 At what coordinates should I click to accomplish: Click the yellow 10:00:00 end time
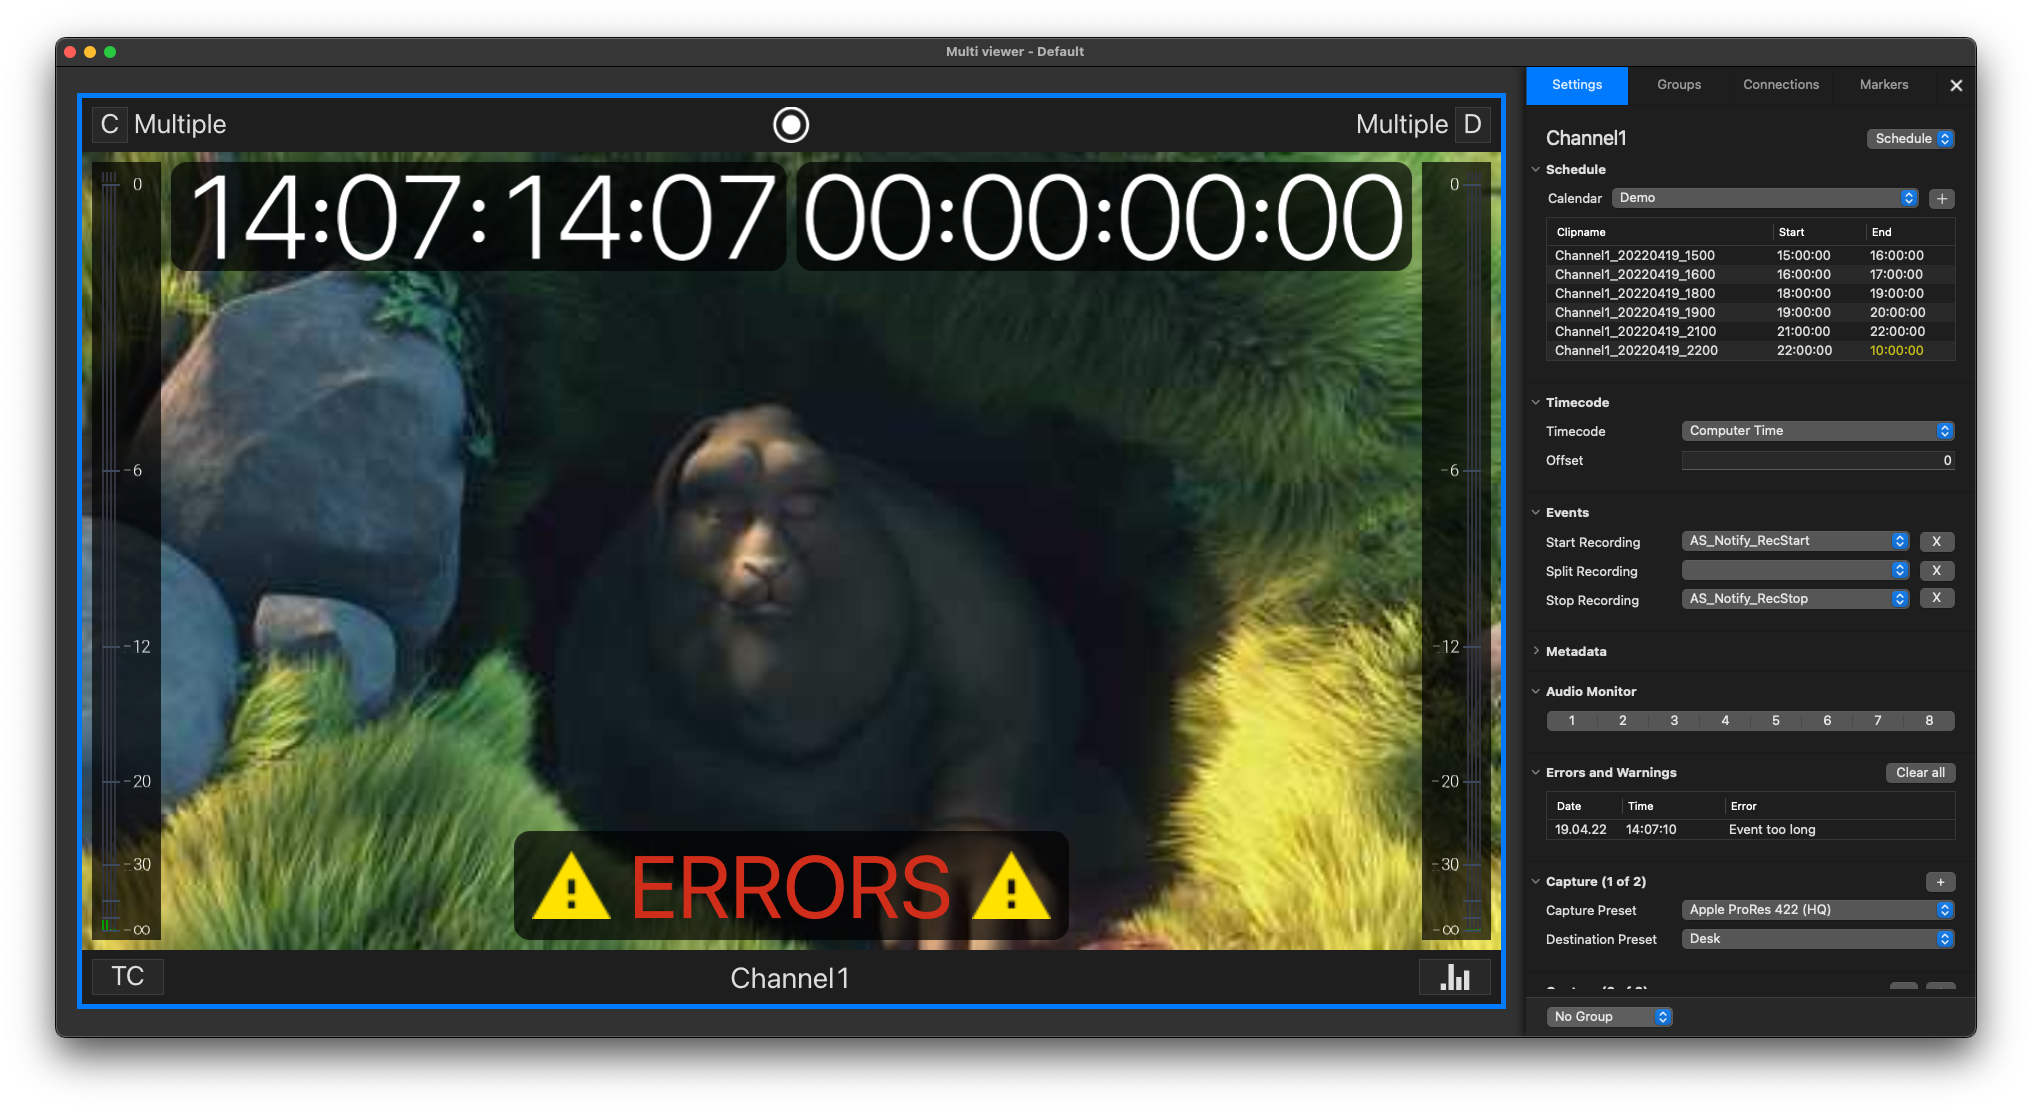pyautogui.click(x=1896, y=351)
